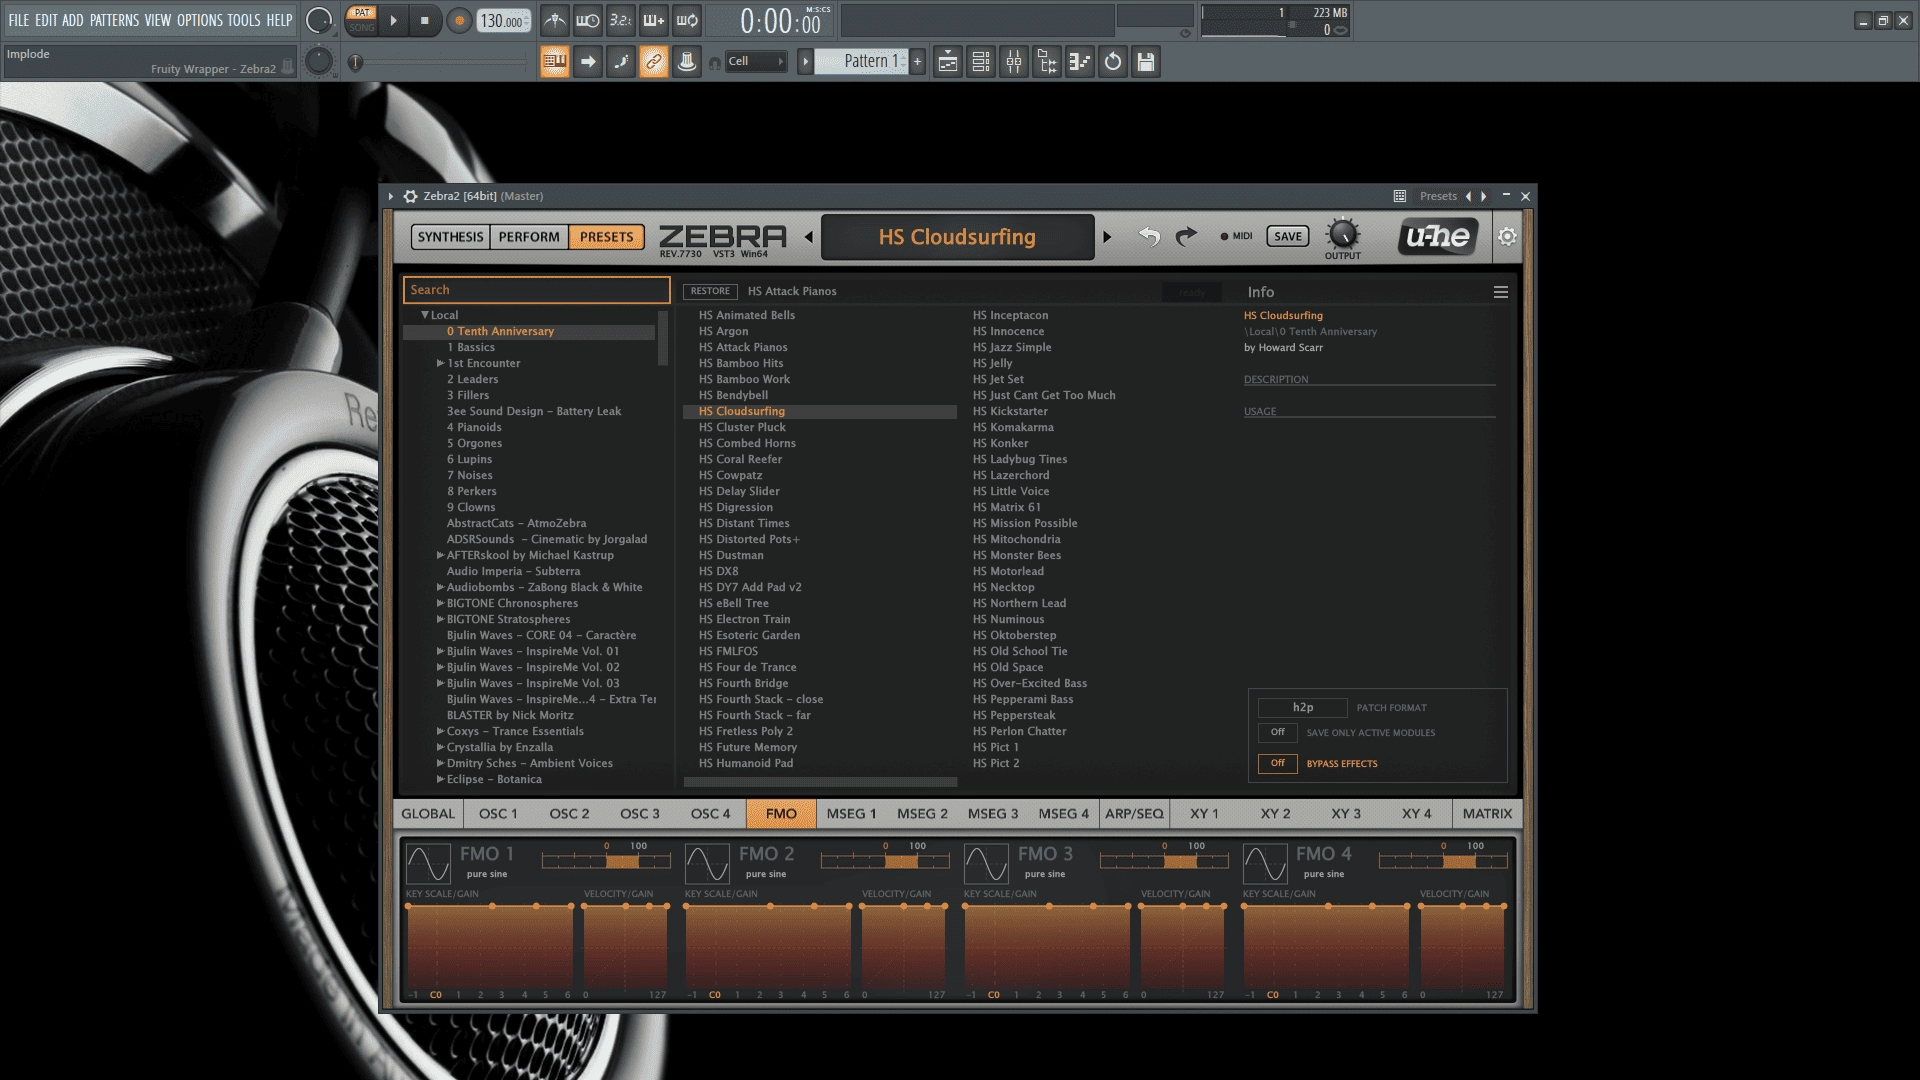Click the Zebra redo arrow
Image resolution: width=1920 pixels, height=1080 pixels.
[1186, 236]
